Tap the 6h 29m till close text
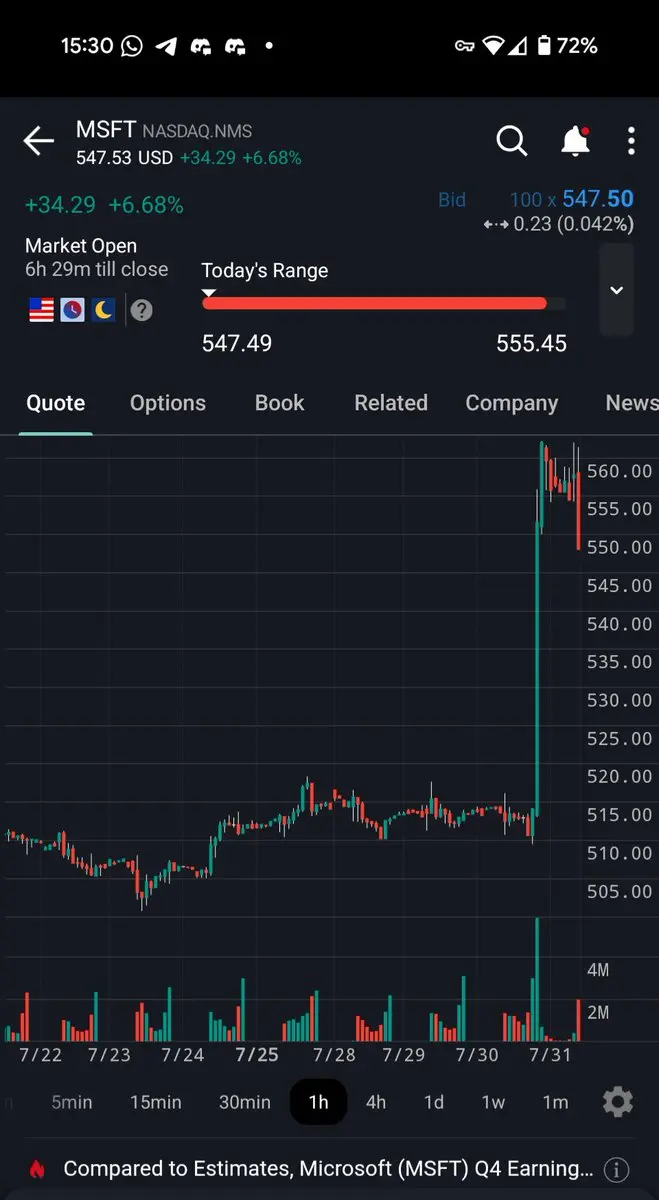 pyautogui.click(x=97, y=270)
